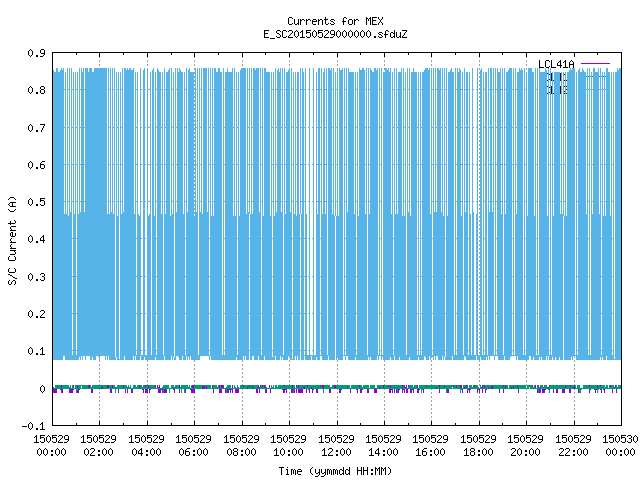Click the 0.9 y-axis tick label

coord(36,53)
